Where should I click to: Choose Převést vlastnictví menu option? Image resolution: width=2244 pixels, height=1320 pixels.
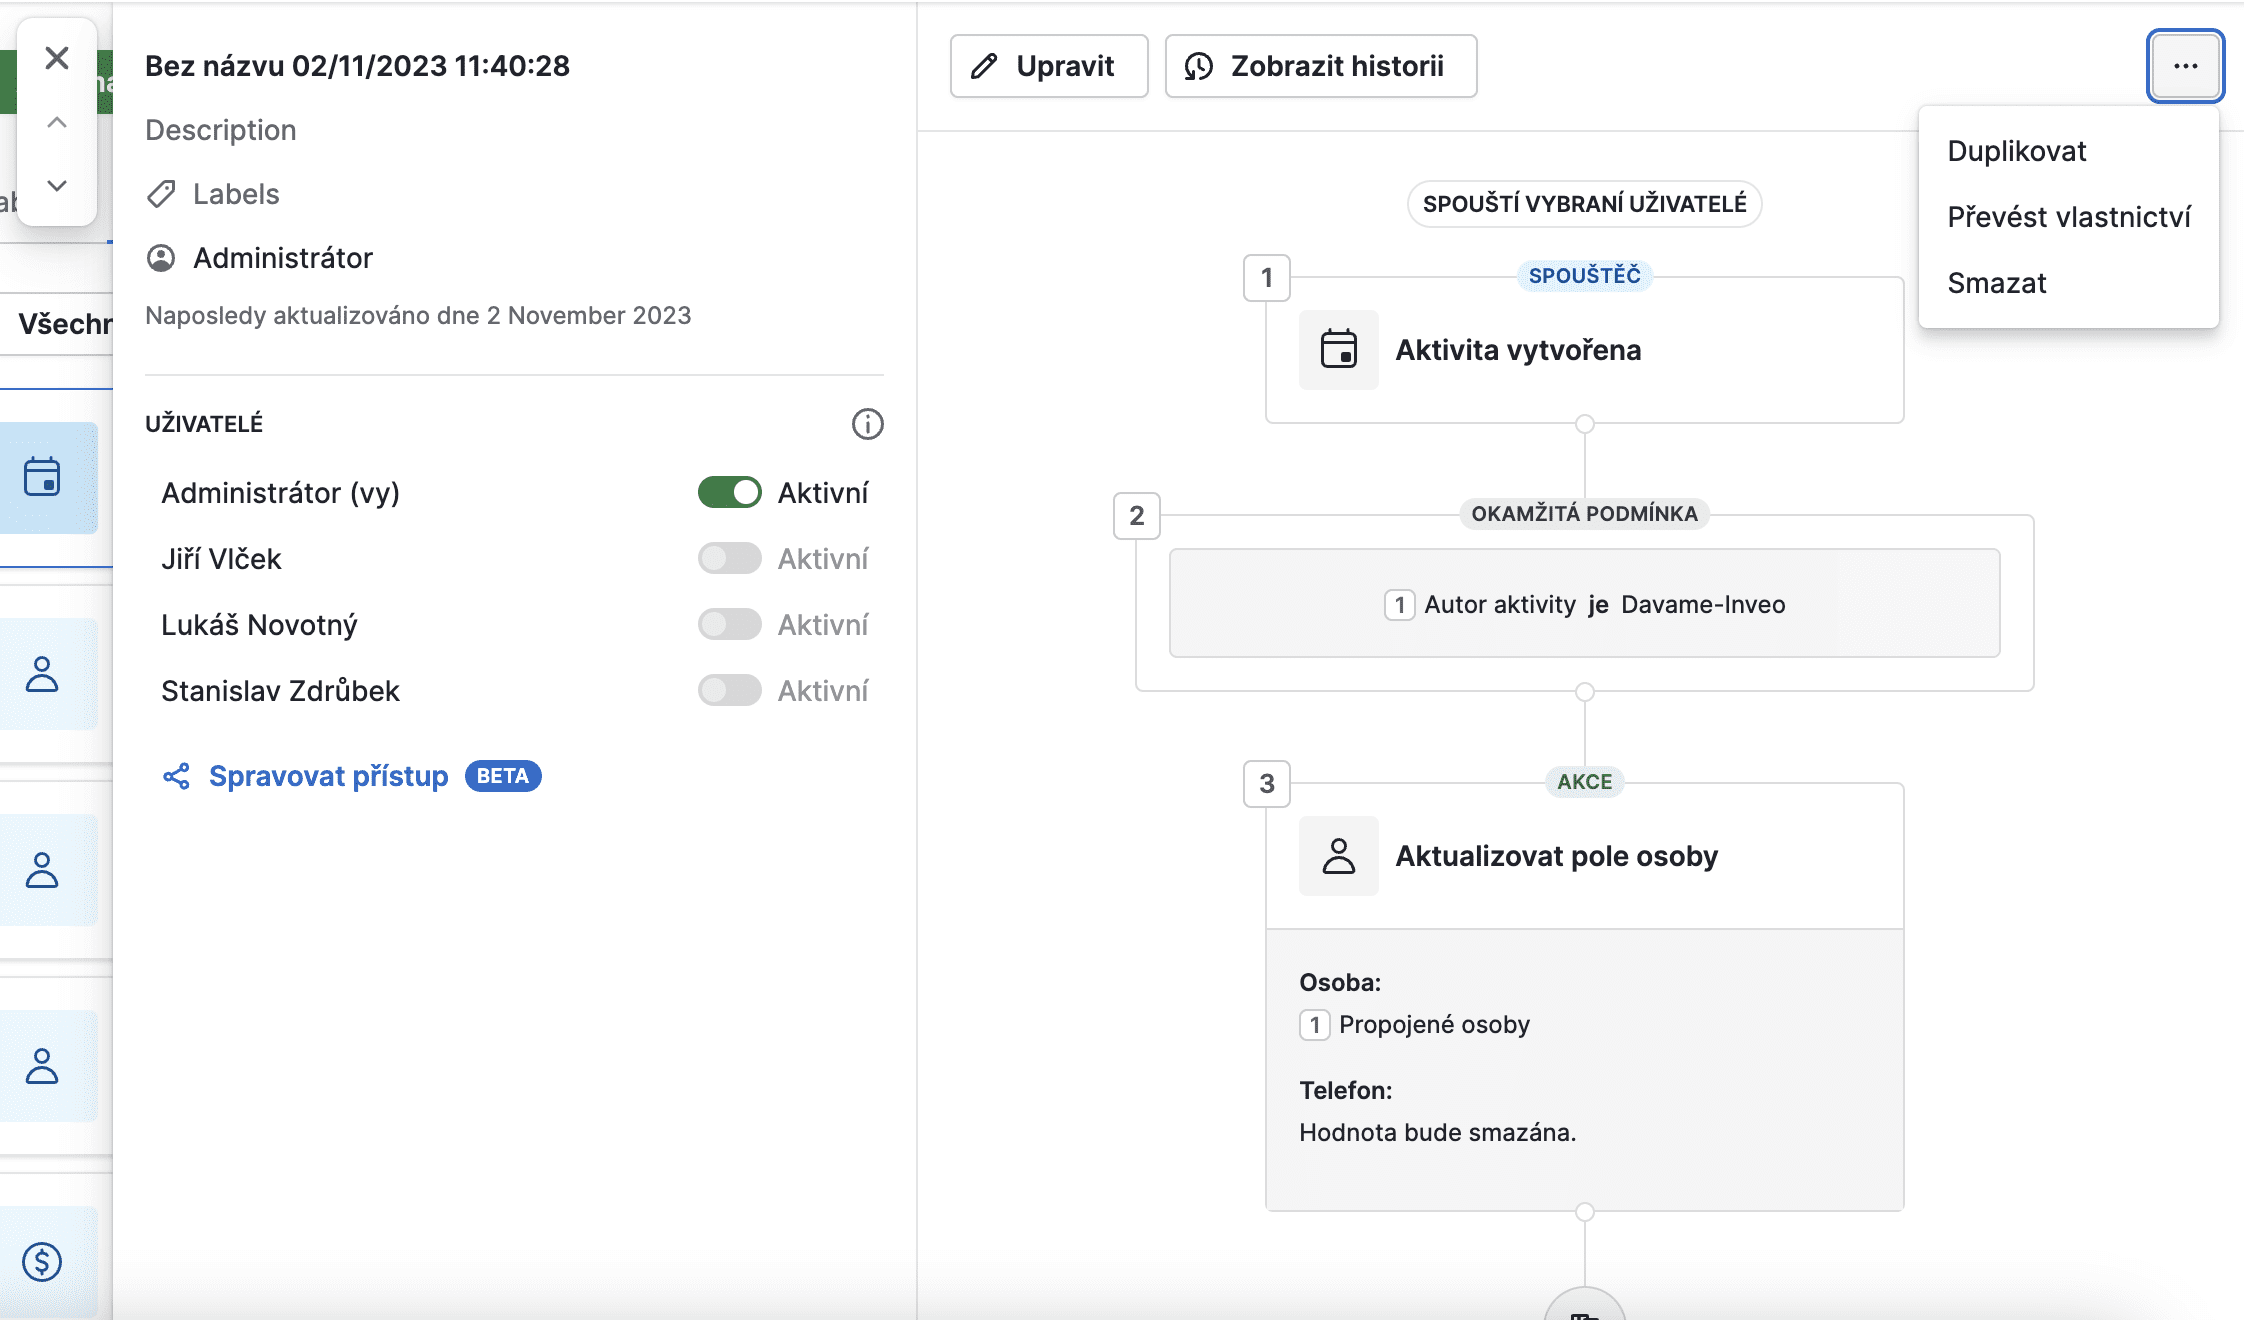[2068, 217]
